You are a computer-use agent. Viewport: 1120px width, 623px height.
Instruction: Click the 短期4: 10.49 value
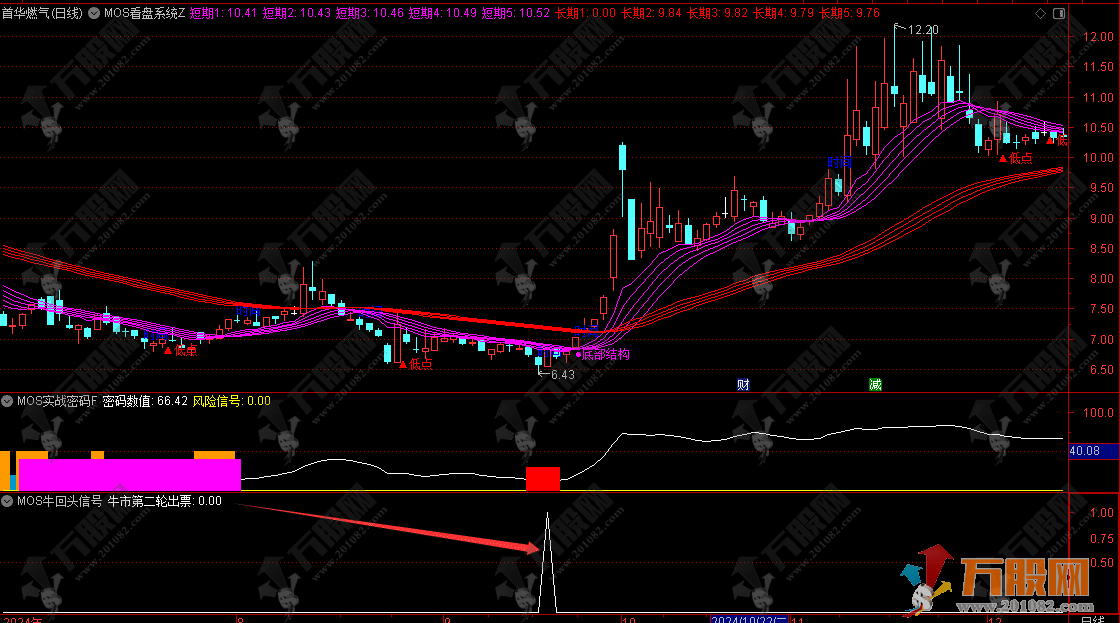442,13
